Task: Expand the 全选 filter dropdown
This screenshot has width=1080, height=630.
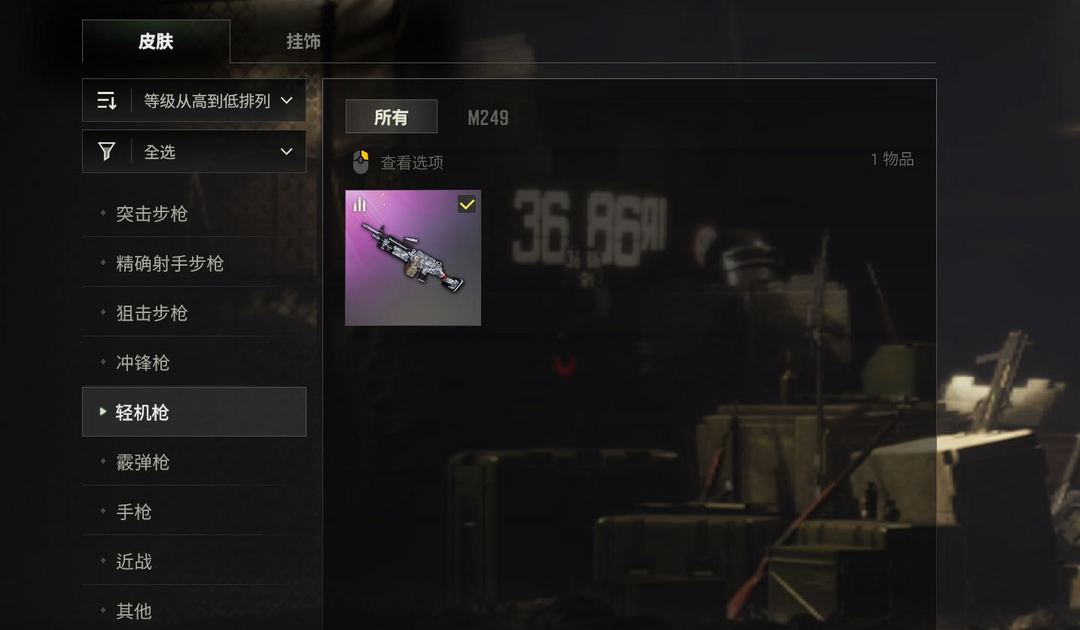Action: tap(194, 151)
